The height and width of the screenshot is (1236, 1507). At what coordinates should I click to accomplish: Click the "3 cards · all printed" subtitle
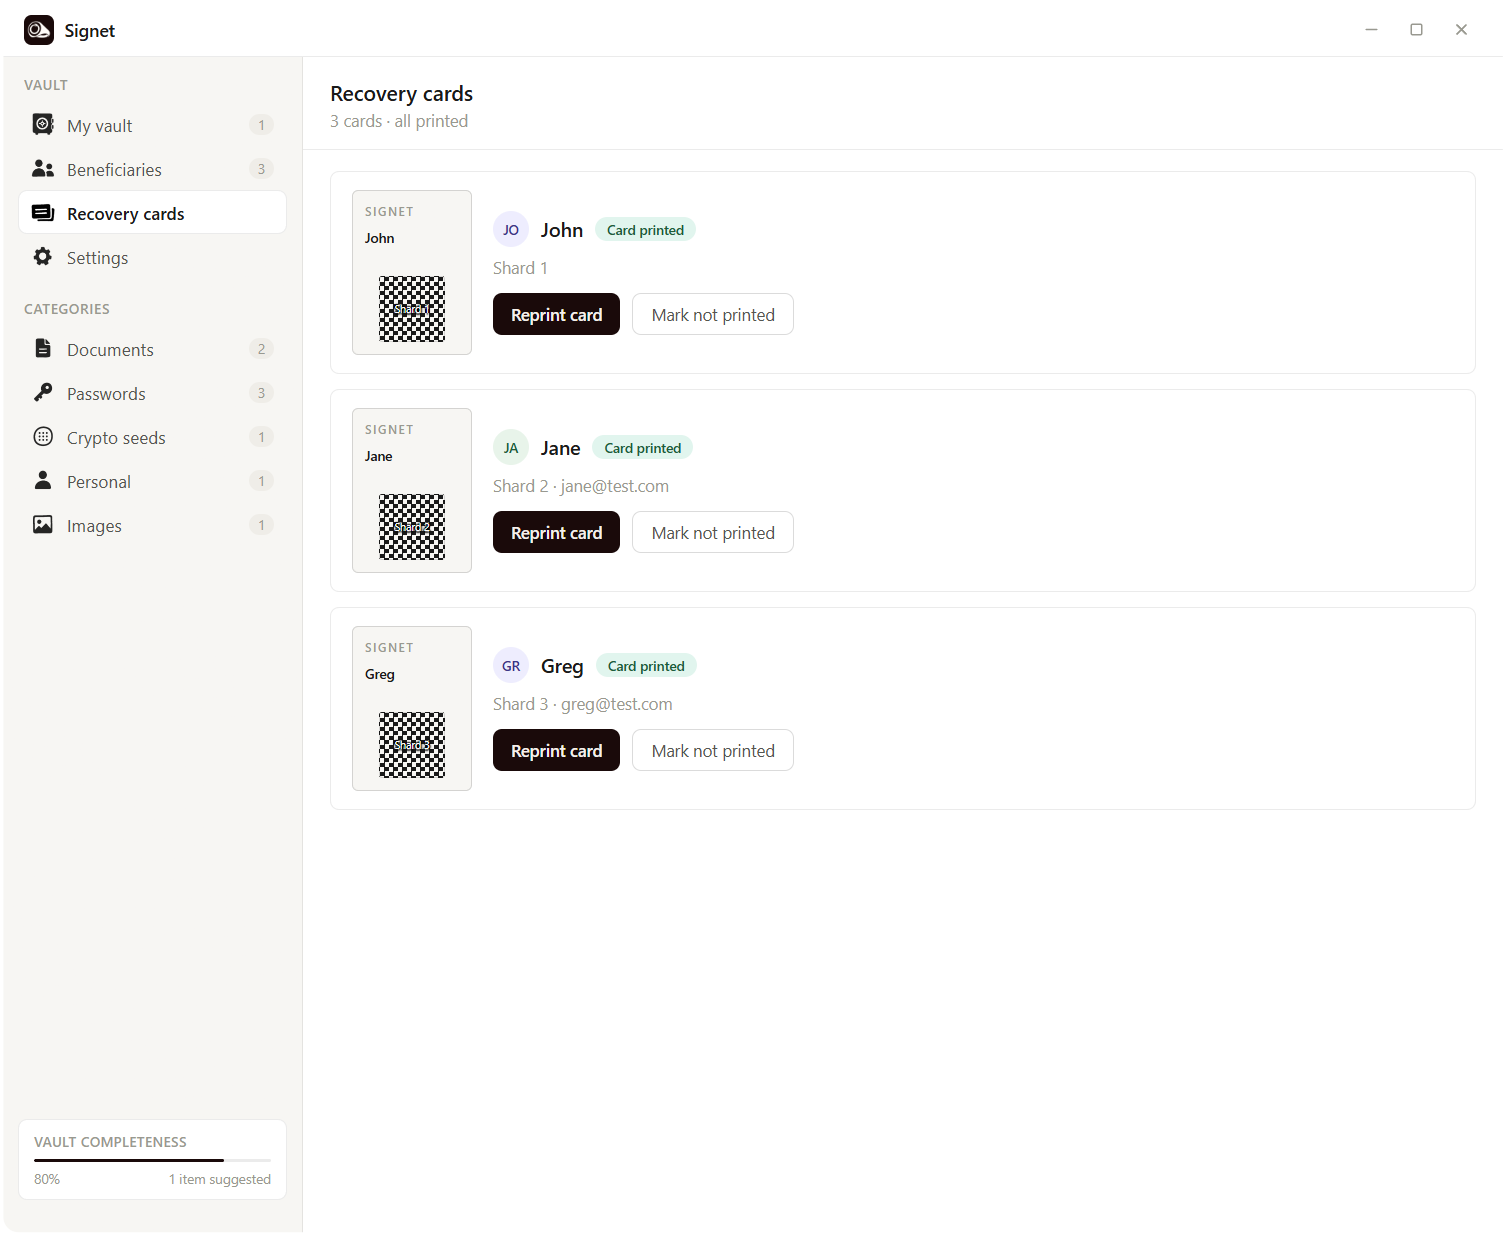pos(399,121)
